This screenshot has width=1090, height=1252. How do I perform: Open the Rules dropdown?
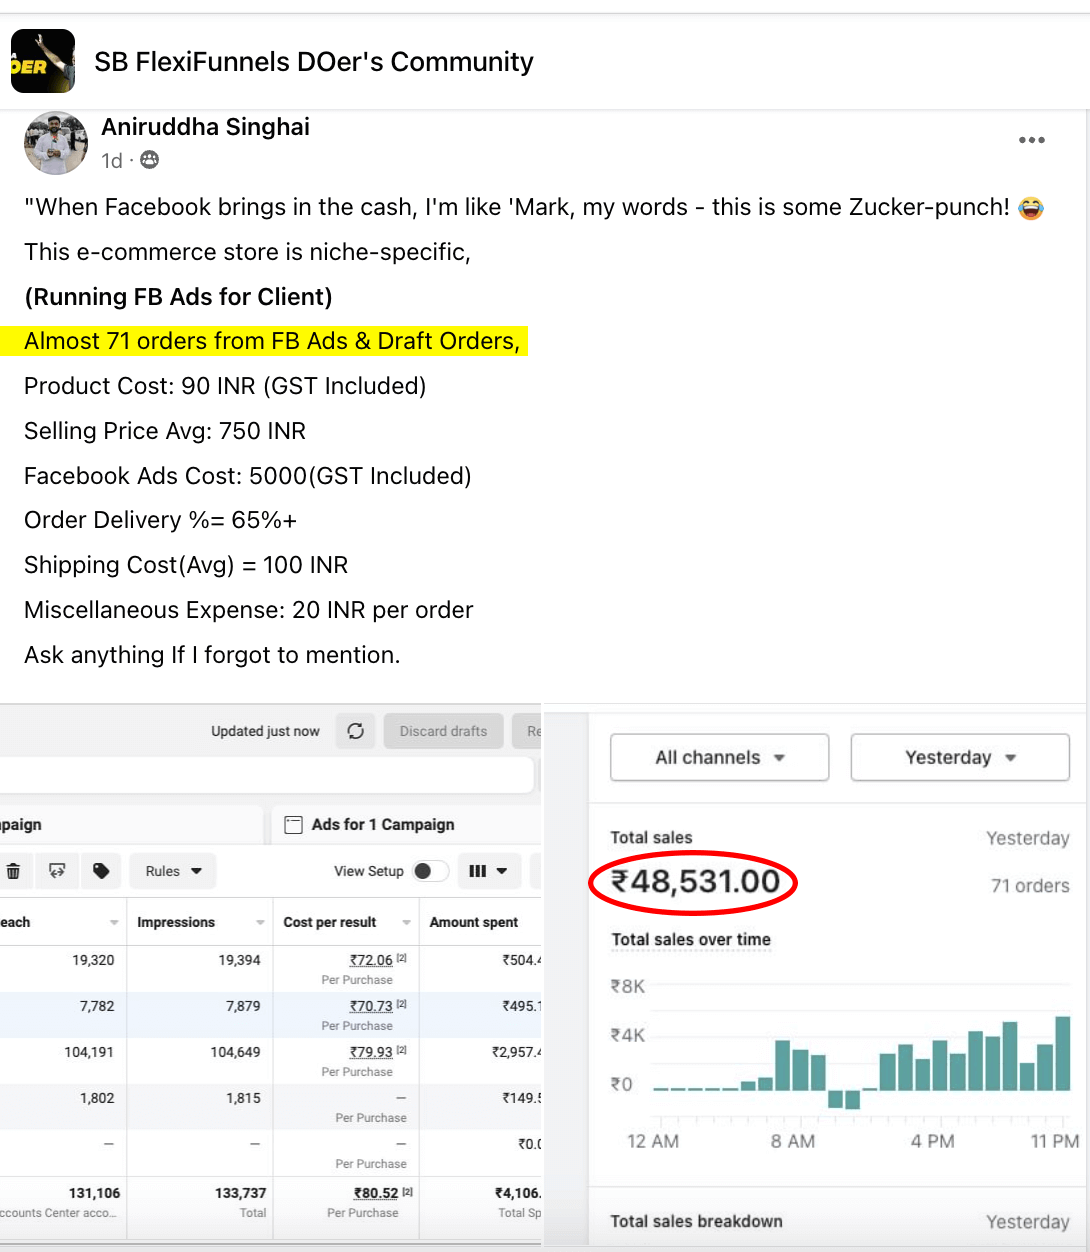172,871
